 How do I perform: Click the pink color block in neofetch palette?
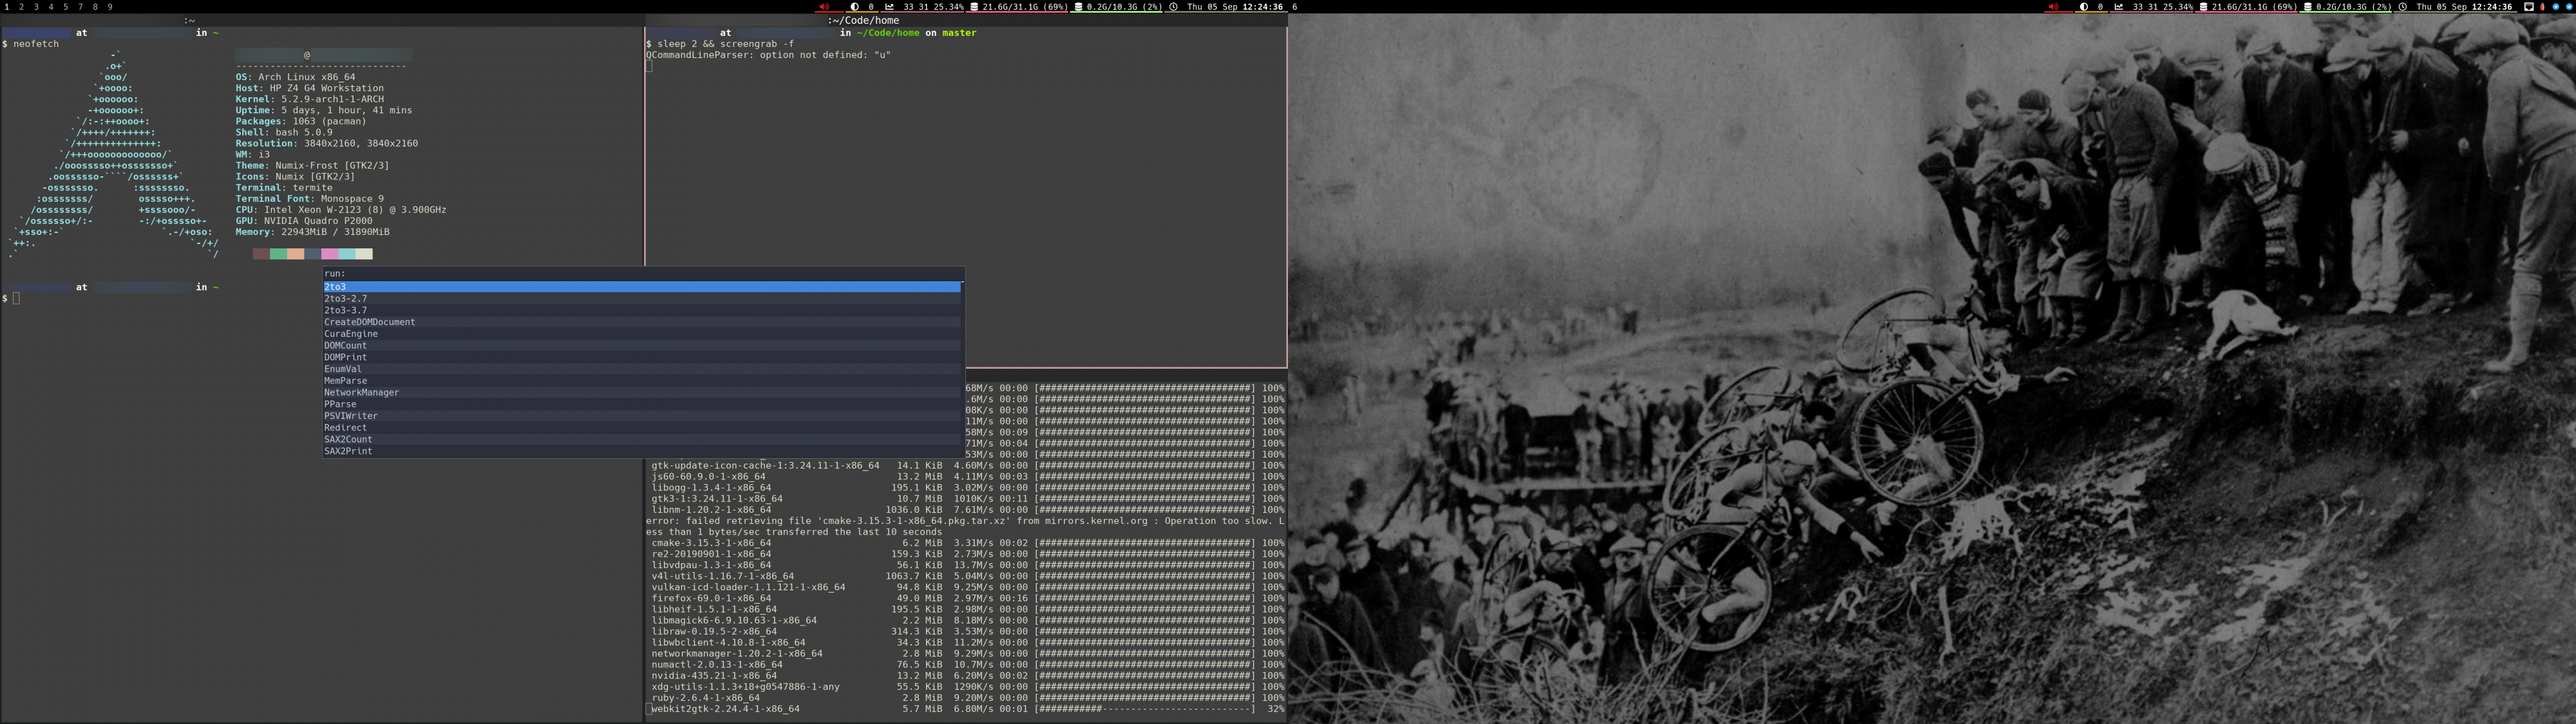pos(329,254)
